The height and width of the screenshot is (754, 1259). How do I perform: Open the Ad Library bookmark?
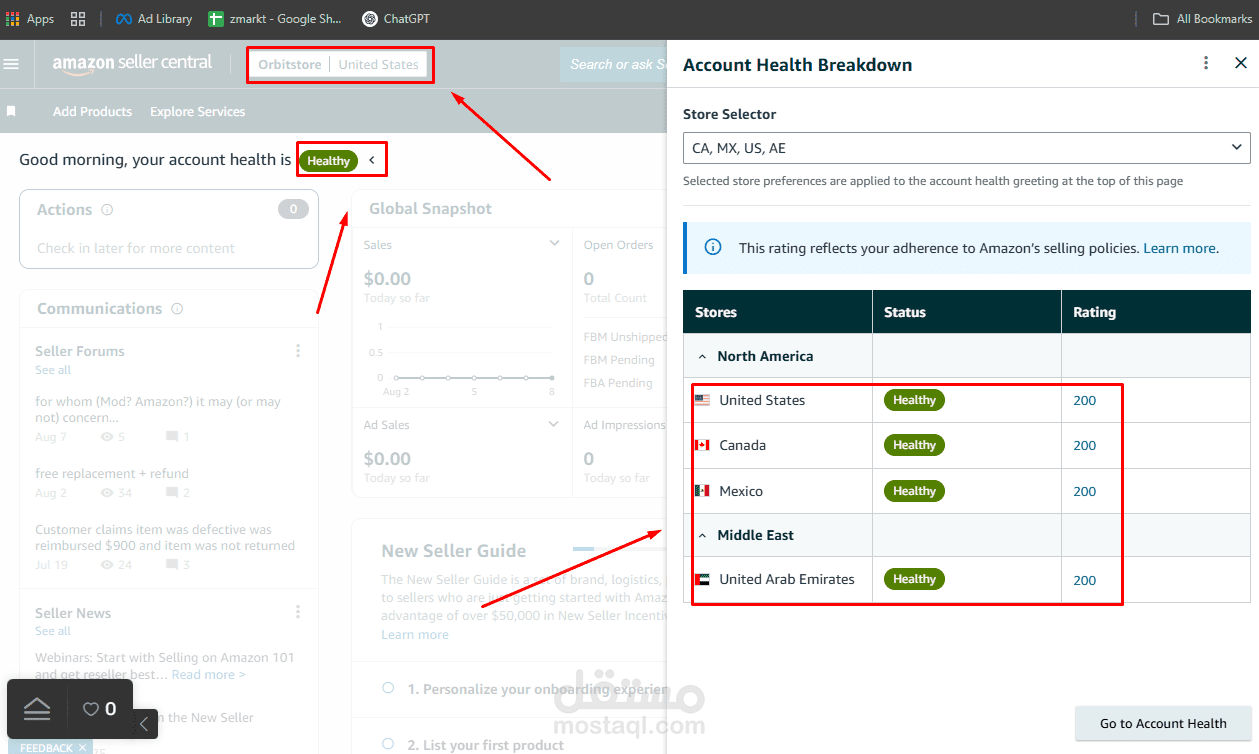coord(153,18)
